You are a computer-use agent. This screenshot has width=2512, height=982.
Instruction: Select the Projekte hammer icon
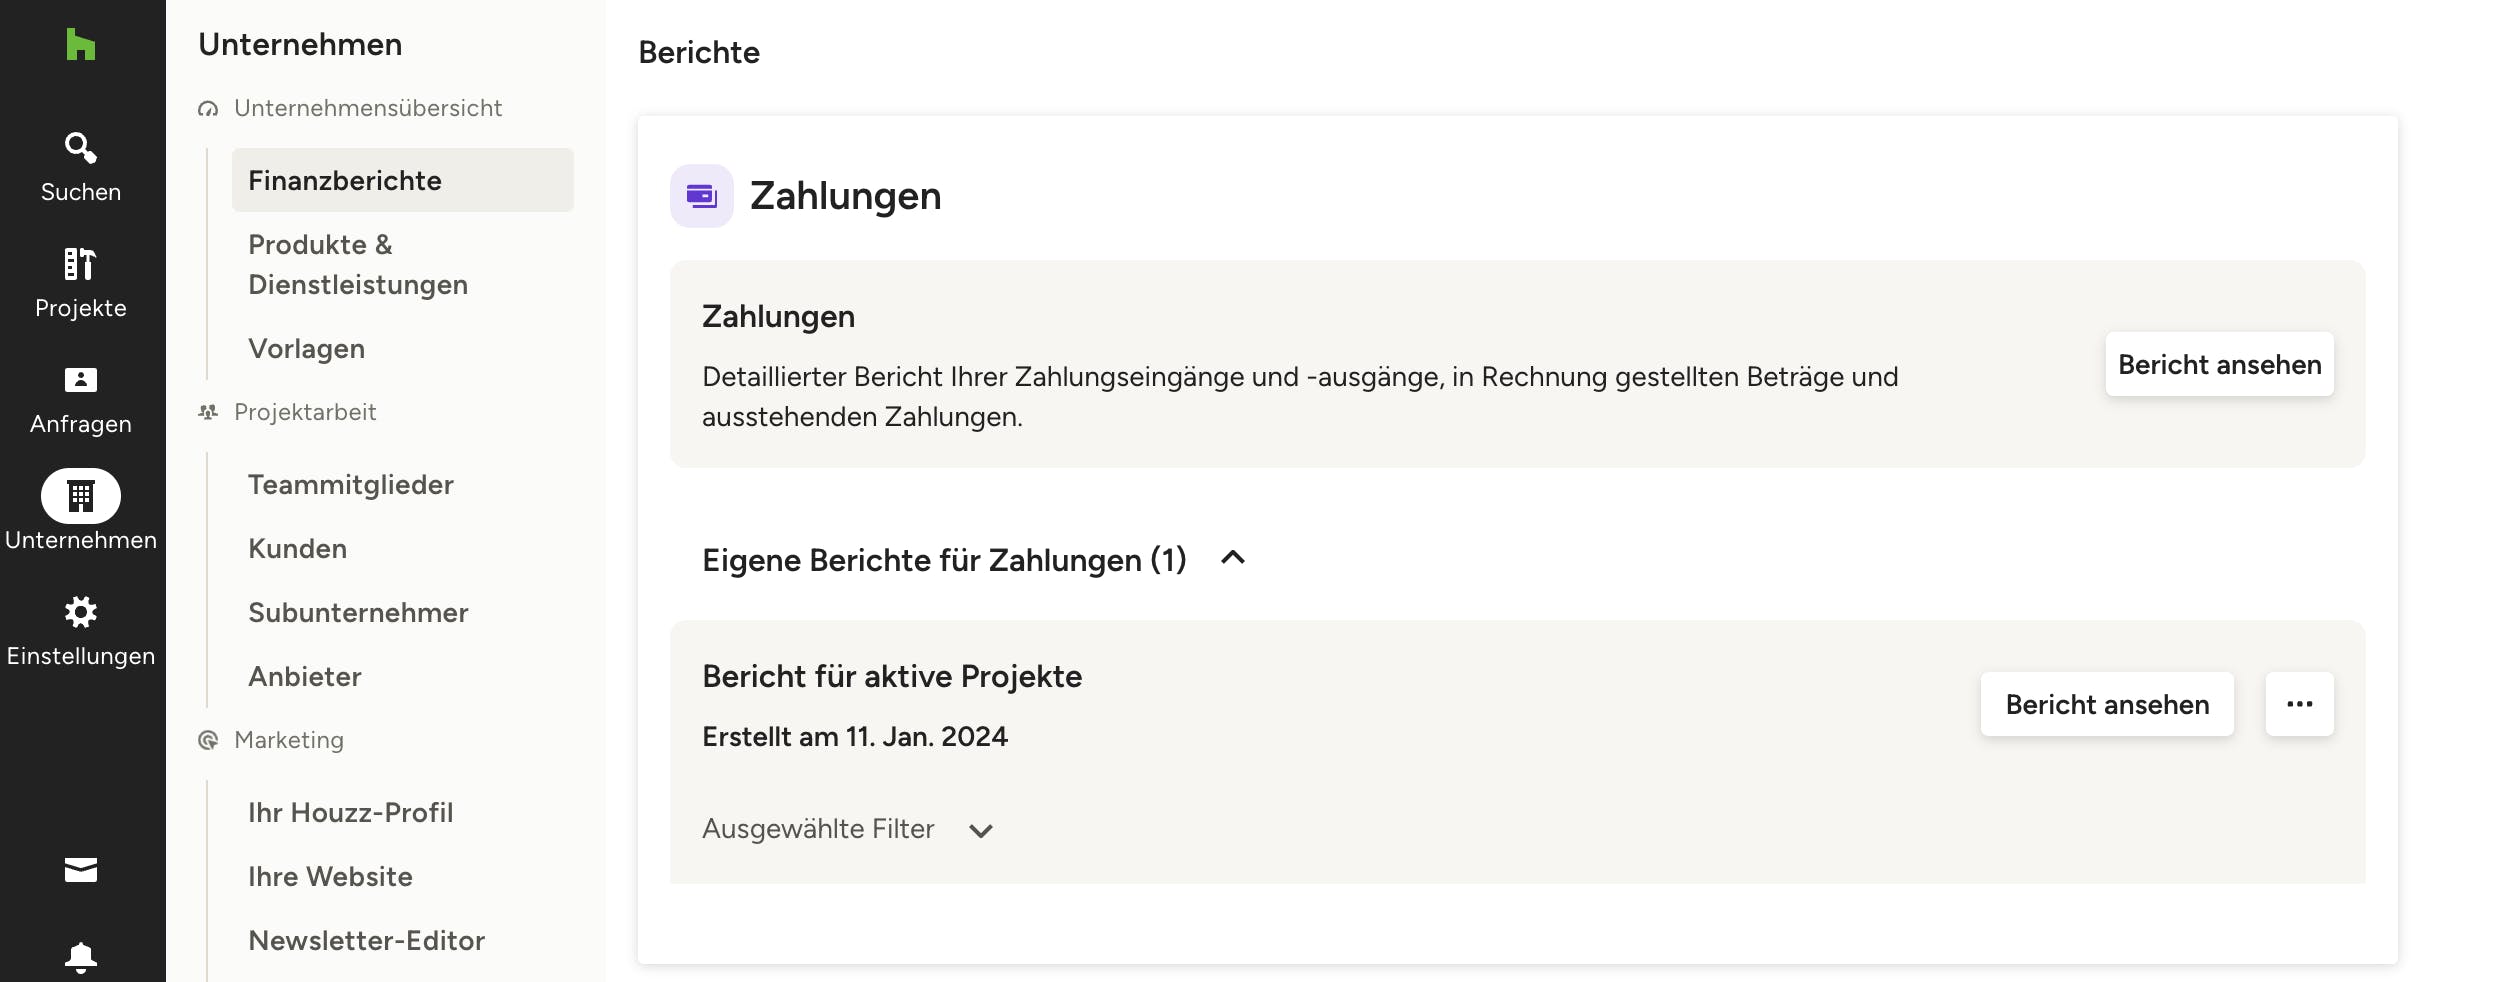(x=80, y=264)
